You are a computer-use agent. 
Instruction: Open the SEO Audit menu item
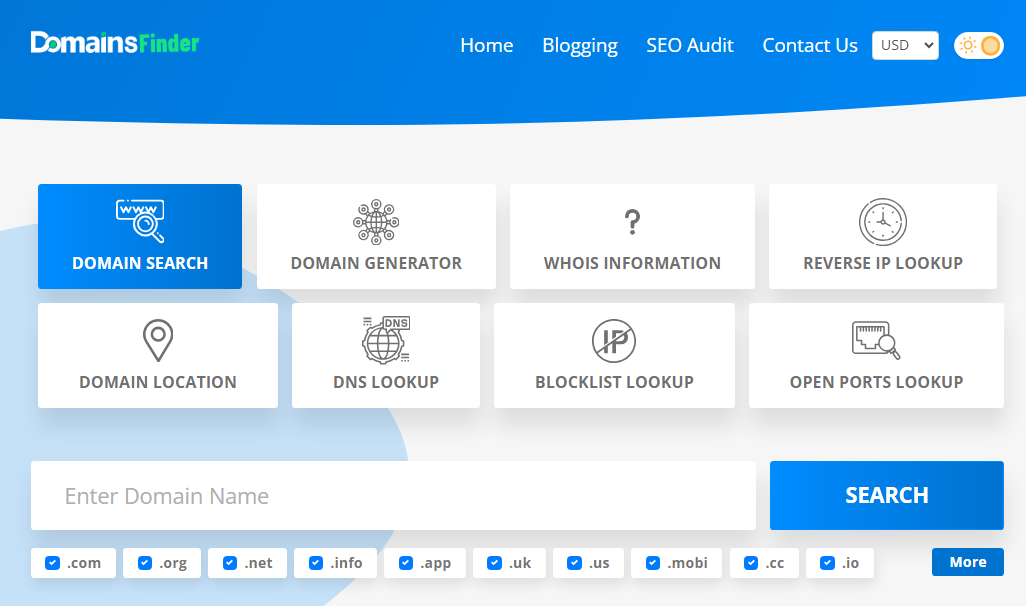[689, 45]
